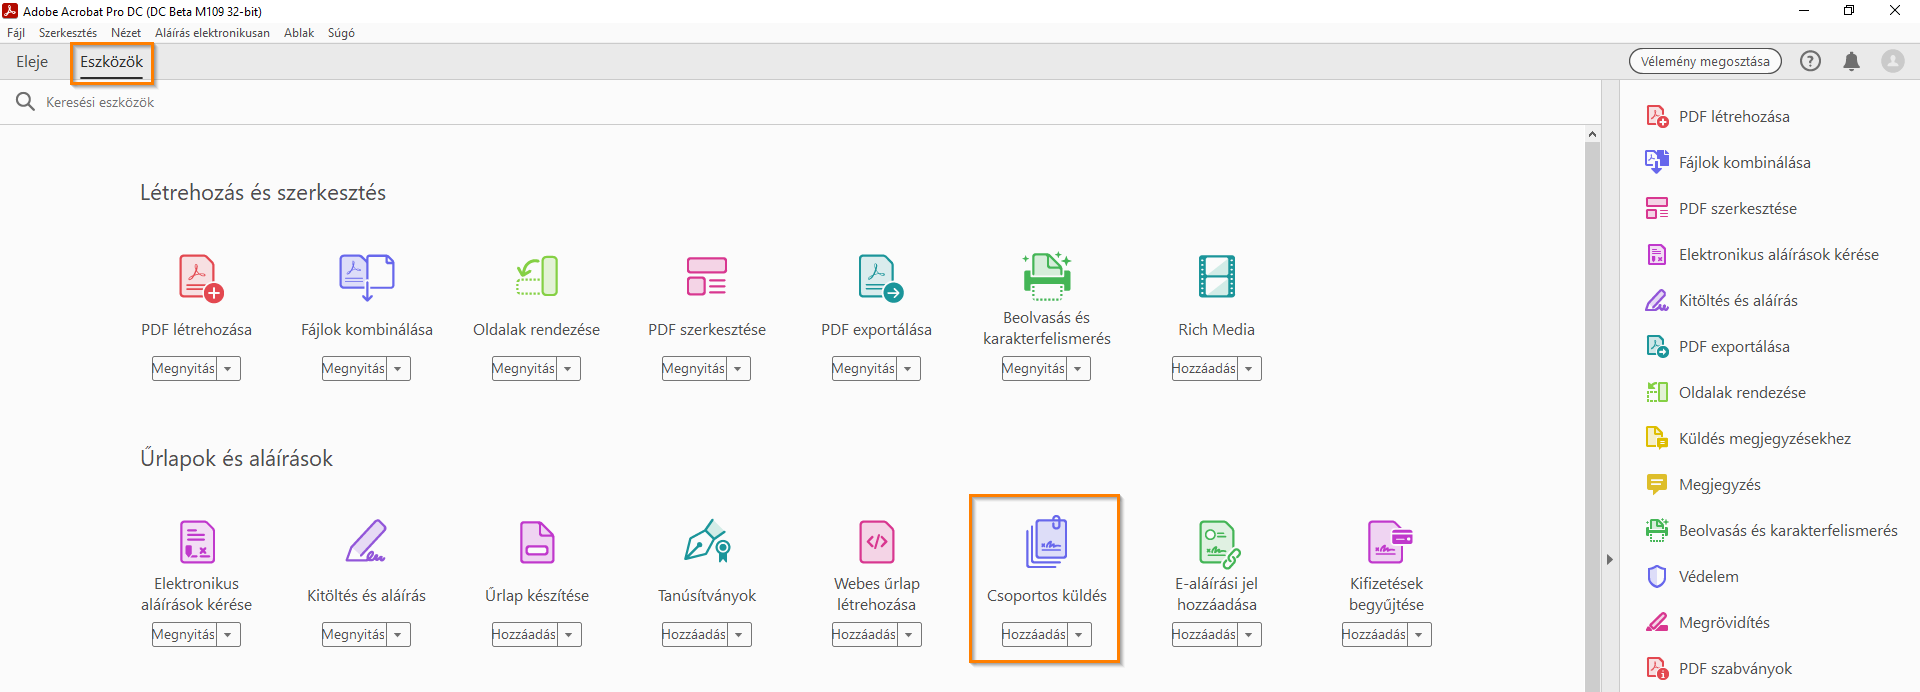Open the help question mark icon
This screenshot has width=1920, height=692.
(1810, 61)
